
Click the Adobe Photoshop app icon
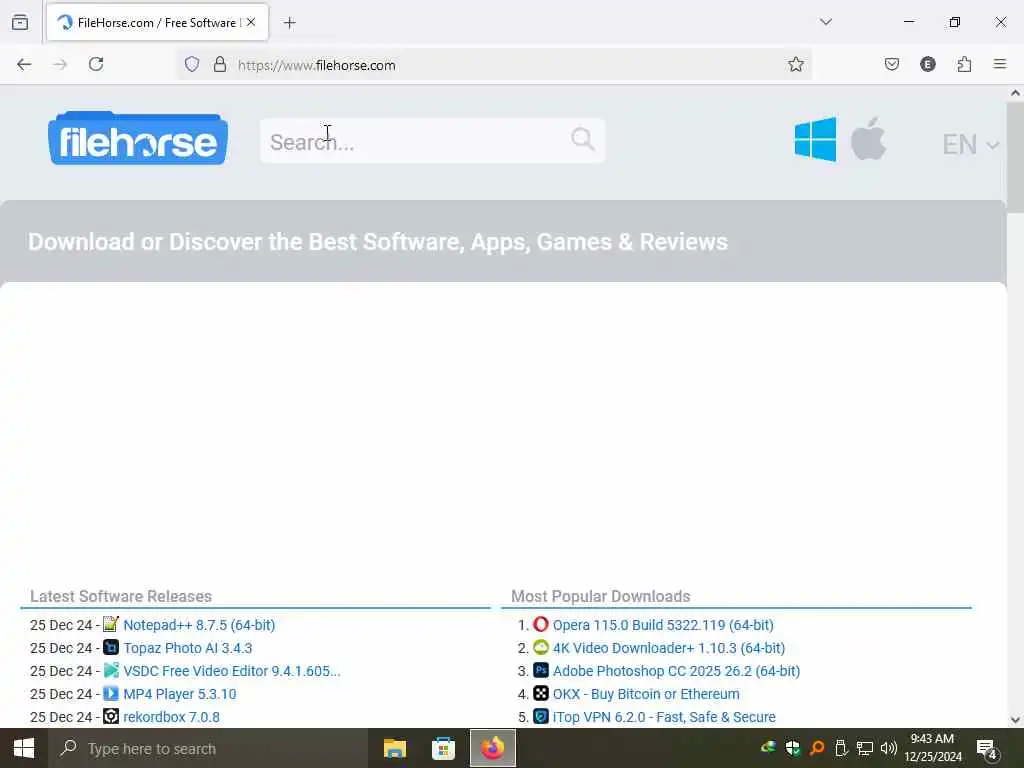(541, 670)
